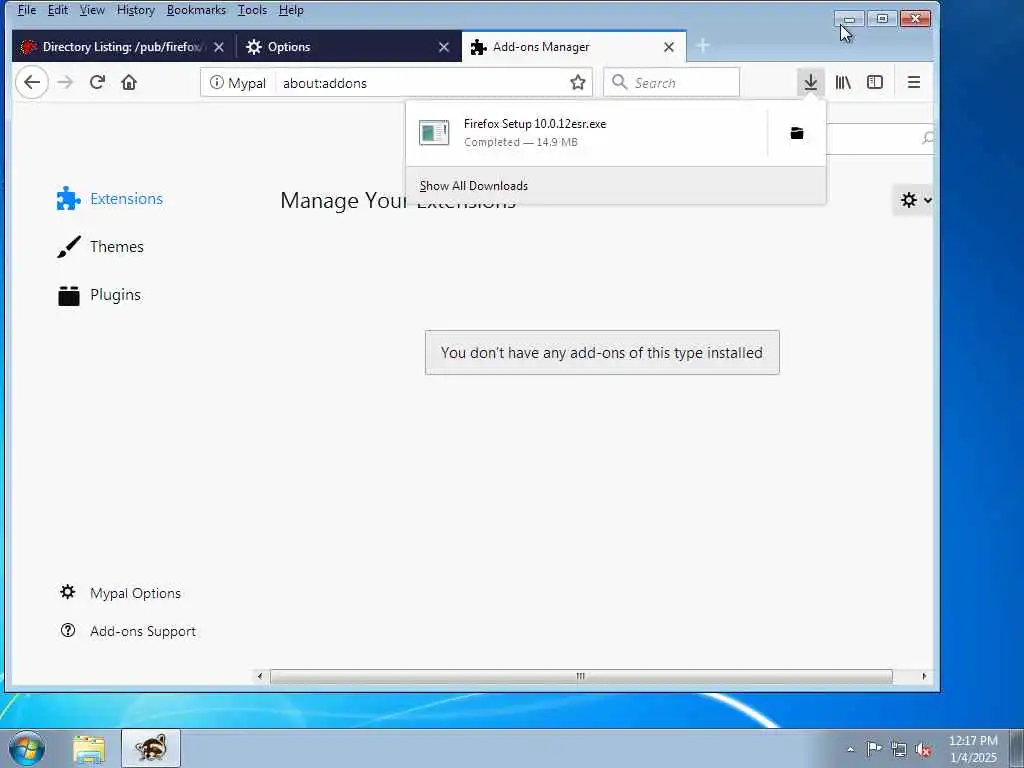Open a new tab with plus button
The width and height of the screenshot is (1024, 768).
tap(703, 46)
